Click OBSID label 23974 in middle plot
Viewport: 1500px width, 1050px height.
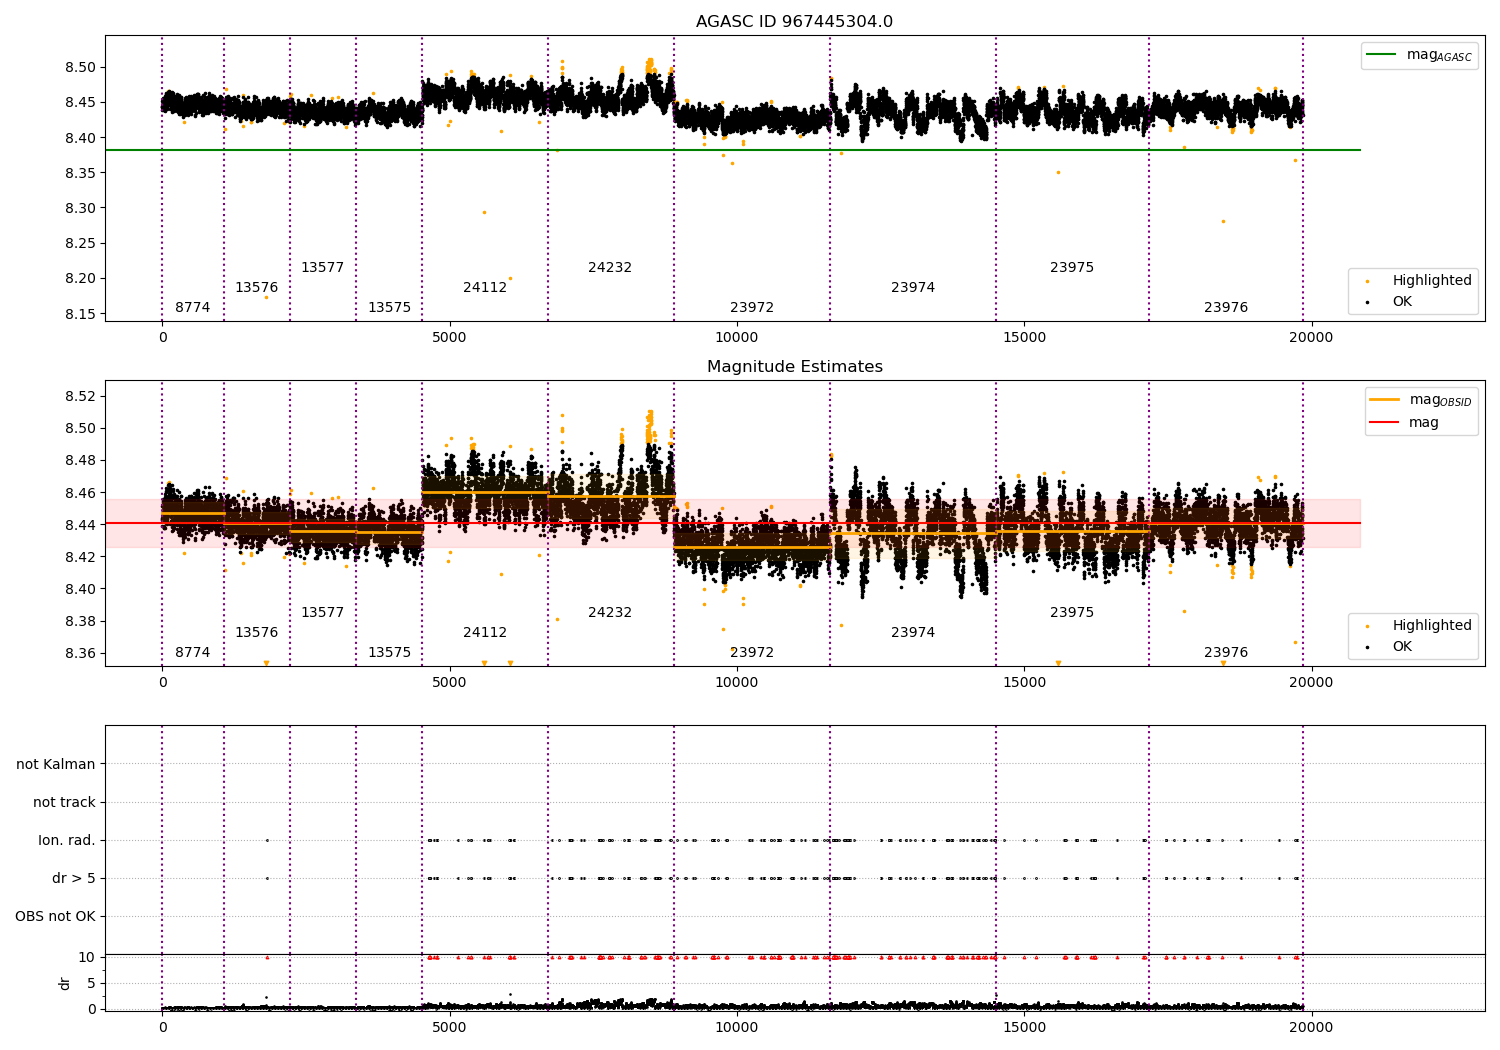[x=913, y=633]
